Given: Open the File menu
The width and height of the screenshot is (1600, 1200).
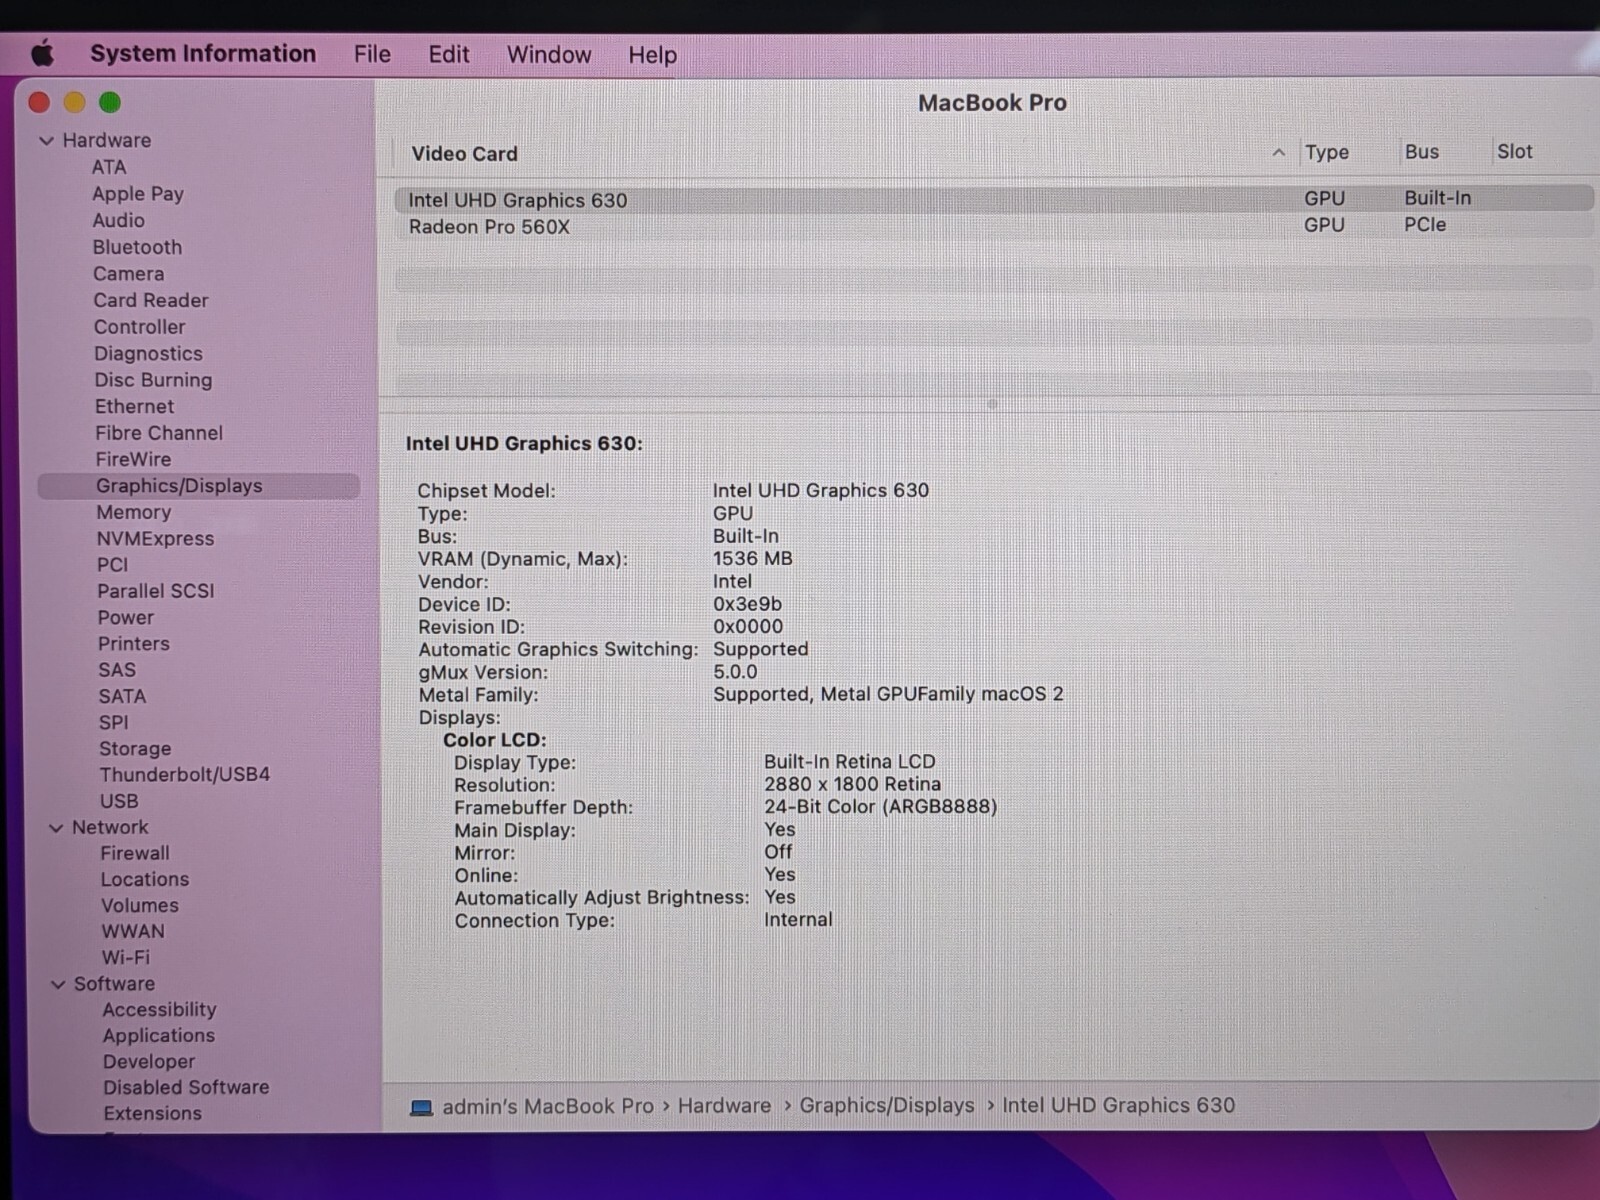Looking at the screenshot, I should pos(372,54).
